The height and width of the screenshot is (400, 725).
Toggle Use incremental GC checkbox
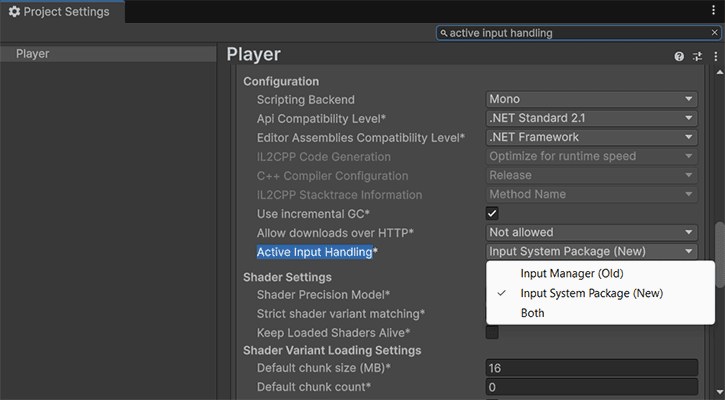coord(492,213)
